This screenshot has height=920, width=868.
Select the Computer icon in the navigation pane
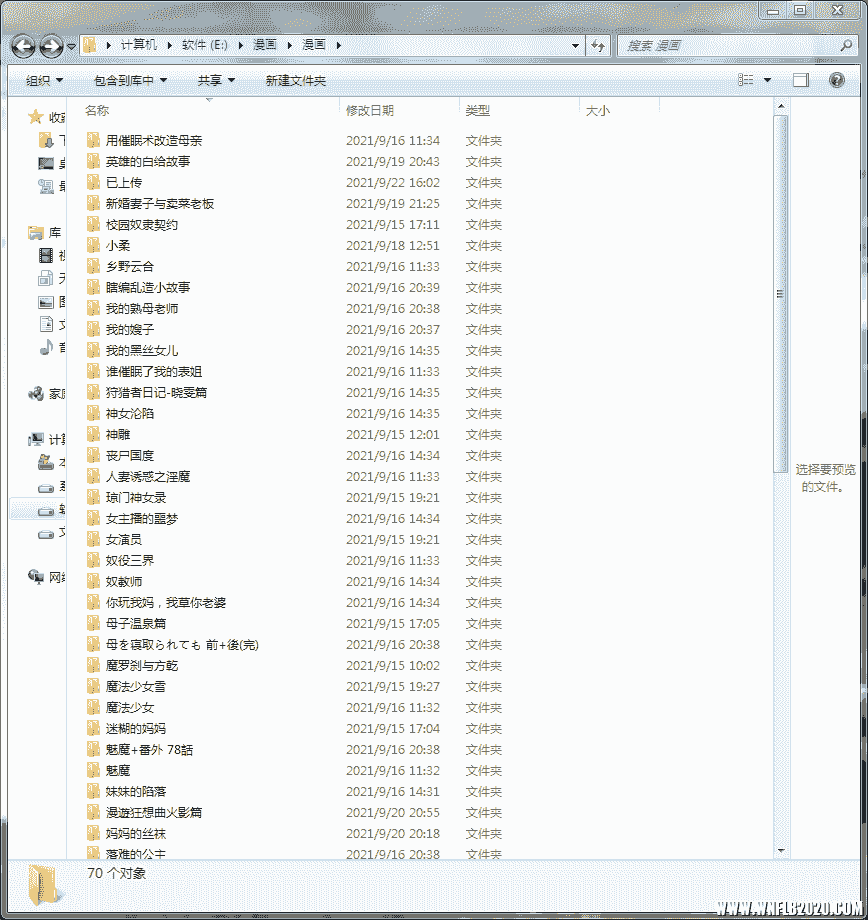(36, 439)
